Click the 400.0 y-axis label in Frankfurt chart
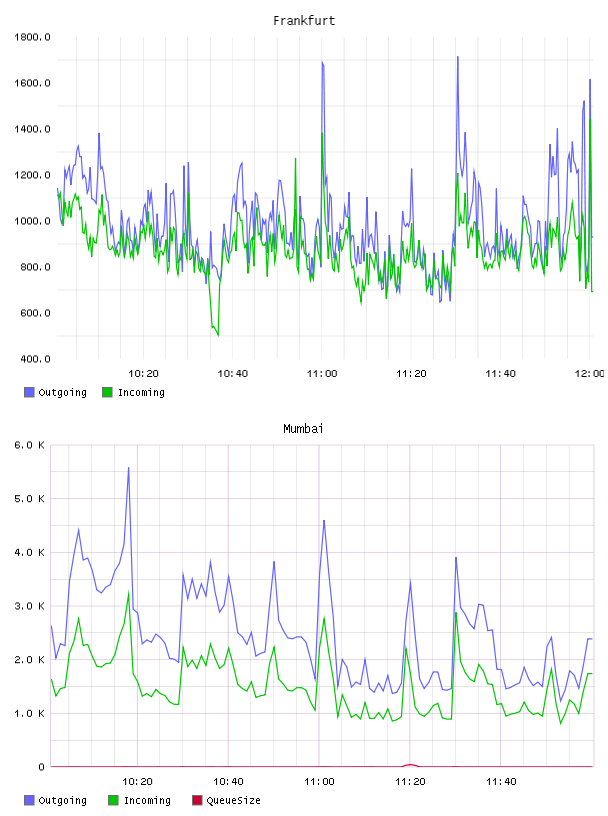608x816 pixels. [x=35, y=359]
